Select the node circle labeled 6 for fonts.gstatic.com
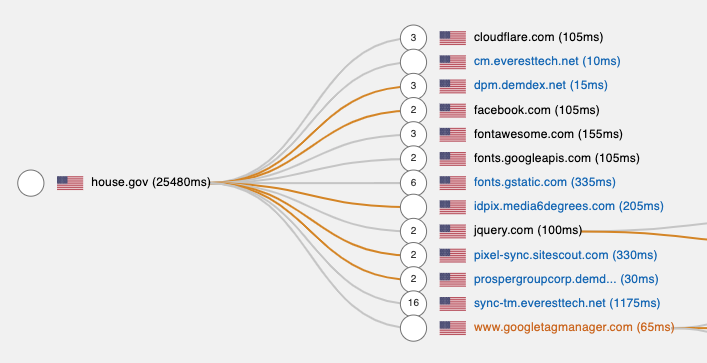 coord(413,183)
